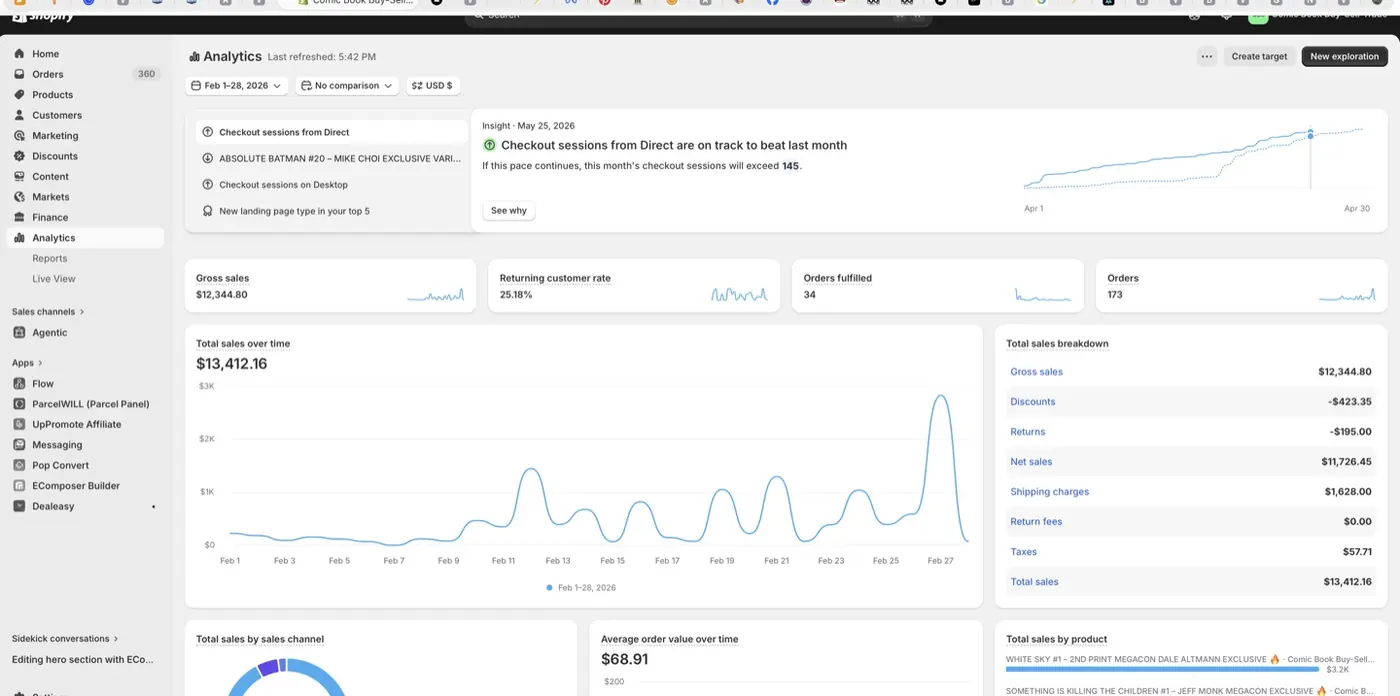
Task: Click the ABSOLUTE BATMAN insight down-arrow icon
Action: (x=208, y=158)
